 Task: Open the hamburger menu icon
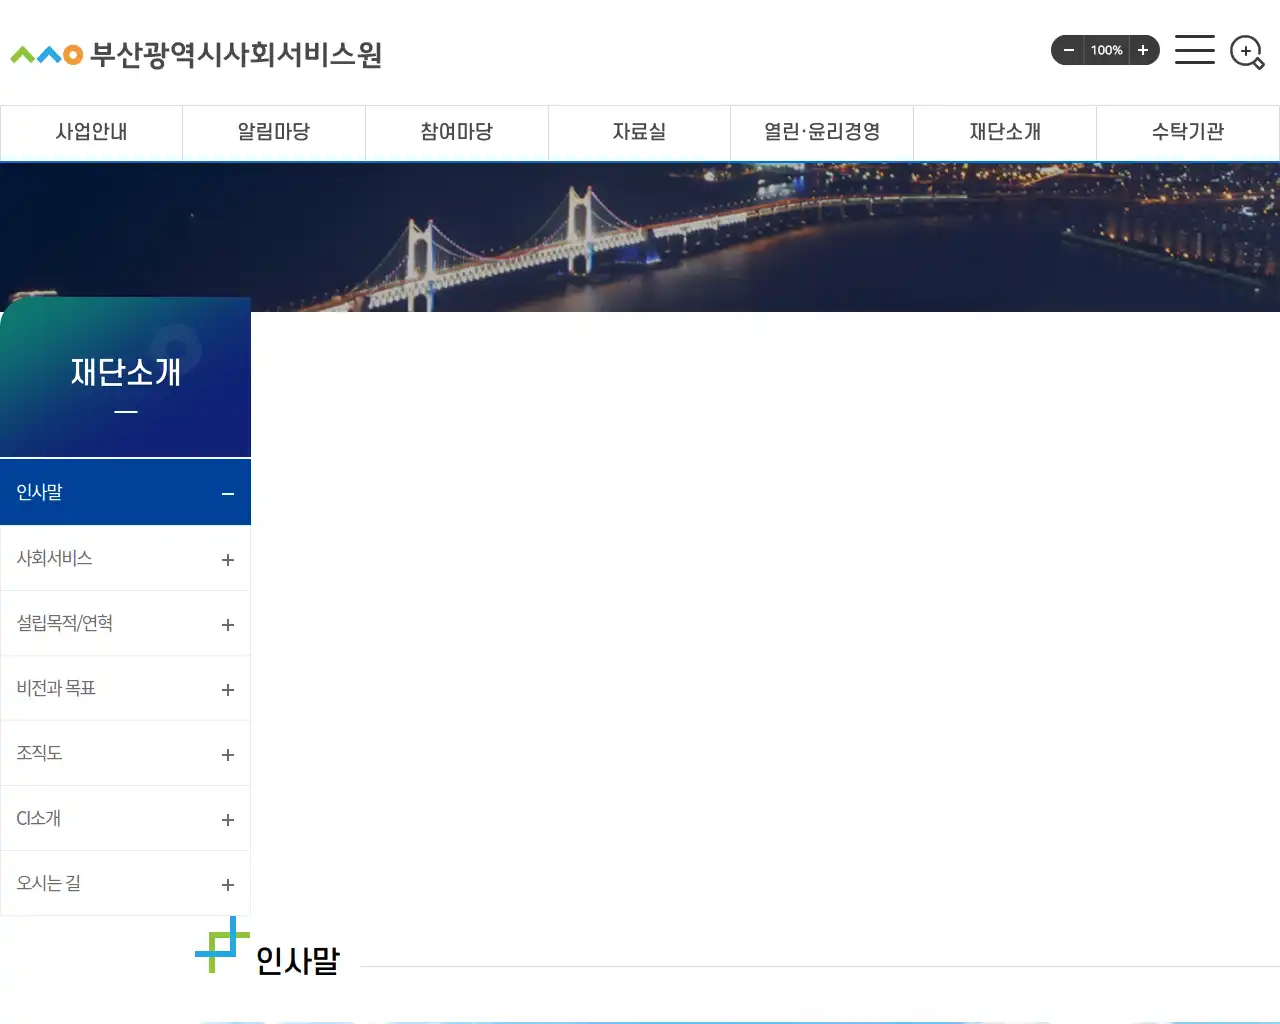pos(1194,50)
